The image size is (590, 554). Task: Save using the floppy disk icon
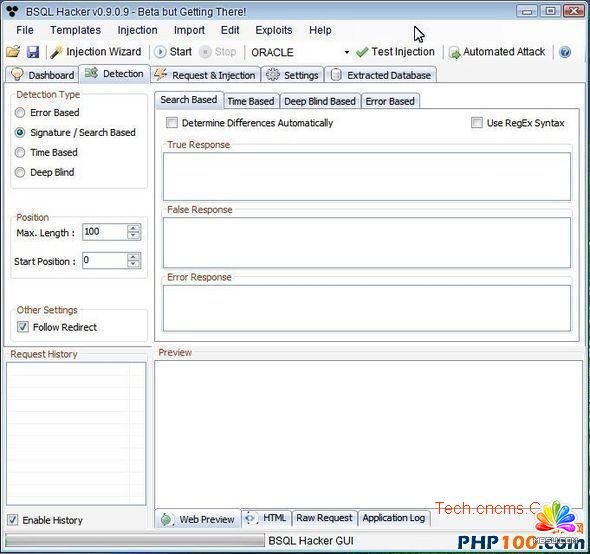pos(33,52)
